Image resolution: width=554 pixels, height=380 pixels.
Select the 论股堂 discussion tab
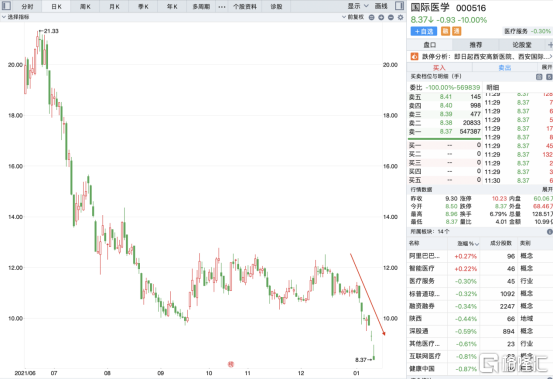(522, 45)
